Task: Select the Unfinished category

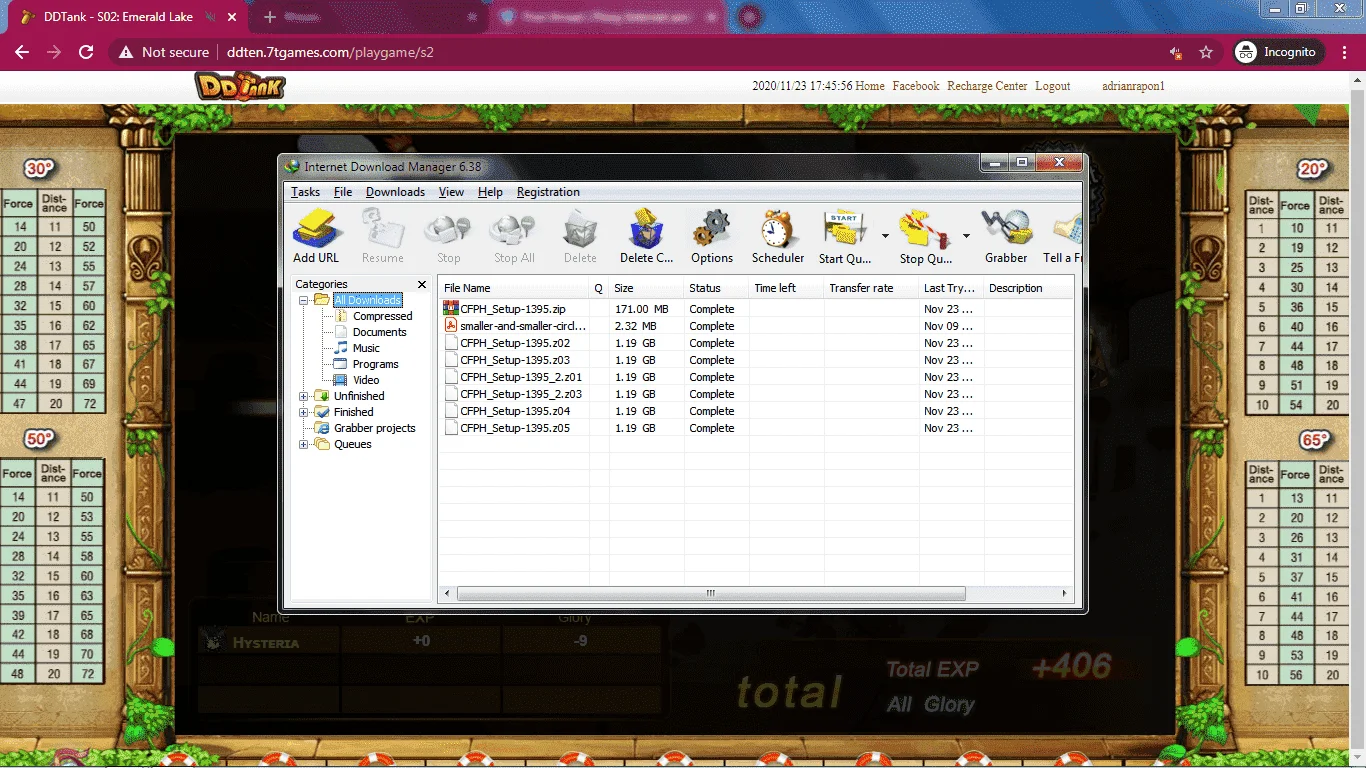Action: pos(359,396)
